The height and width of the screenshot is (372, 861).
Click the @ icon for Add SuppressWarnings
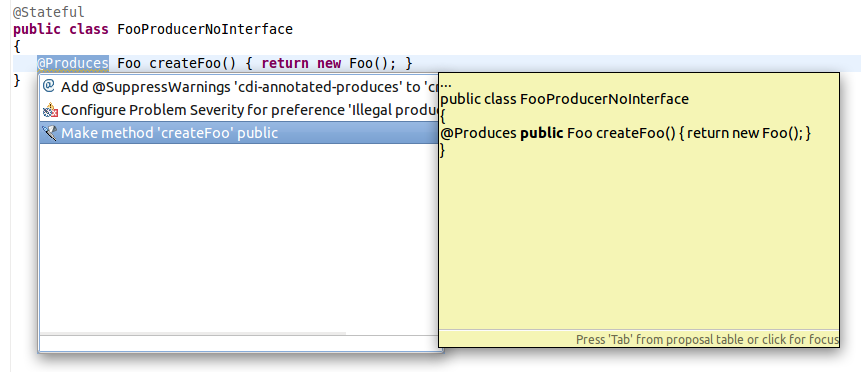pyautogui.click(x=49, y=86)
